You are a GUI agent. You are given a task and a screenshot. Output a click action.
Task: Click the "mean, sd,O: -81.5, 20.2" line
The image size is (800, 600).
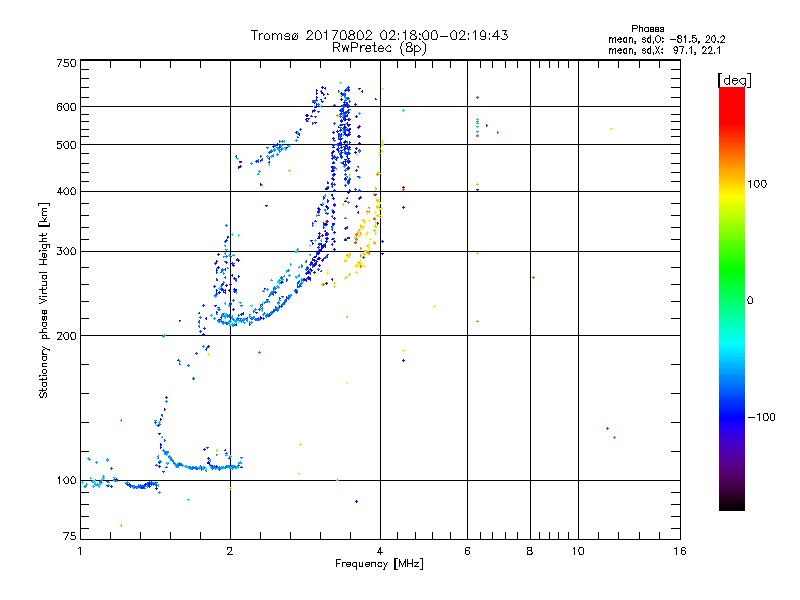click(x=666, y=39)
